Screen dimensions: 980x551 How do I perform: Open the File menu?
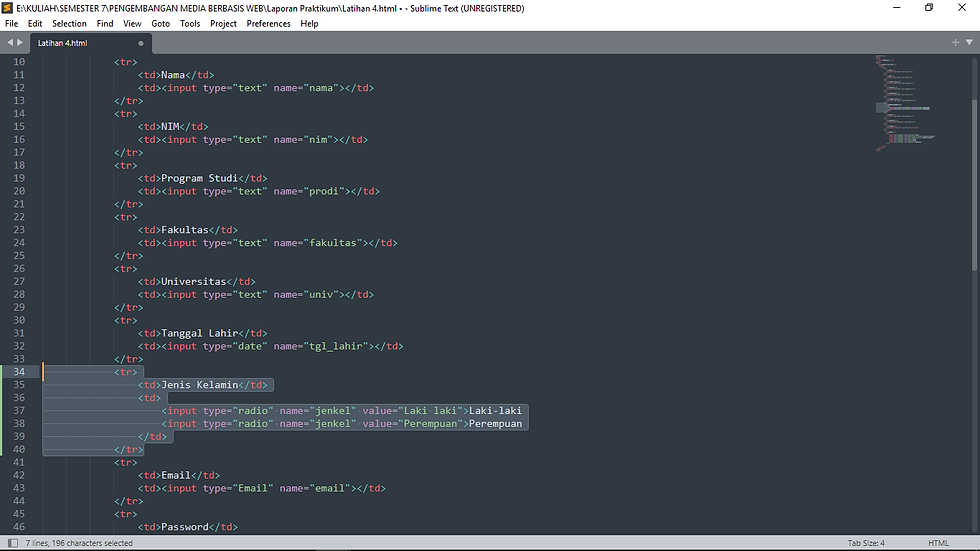pos(11,24)
